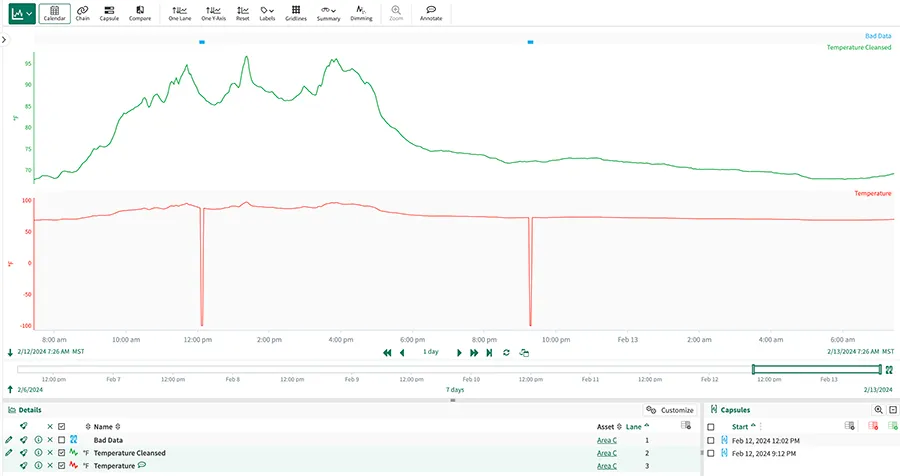Screen dimensions: 900x476
Task: Jump display range to now
Action: (x=490, y=353)
